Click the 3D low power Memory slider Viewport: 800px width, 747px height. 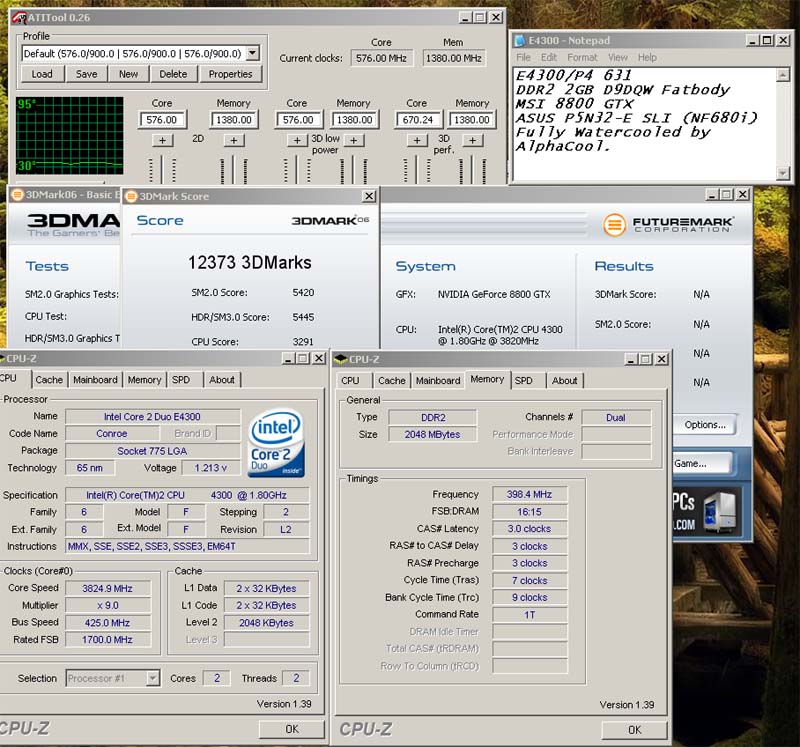354,170
